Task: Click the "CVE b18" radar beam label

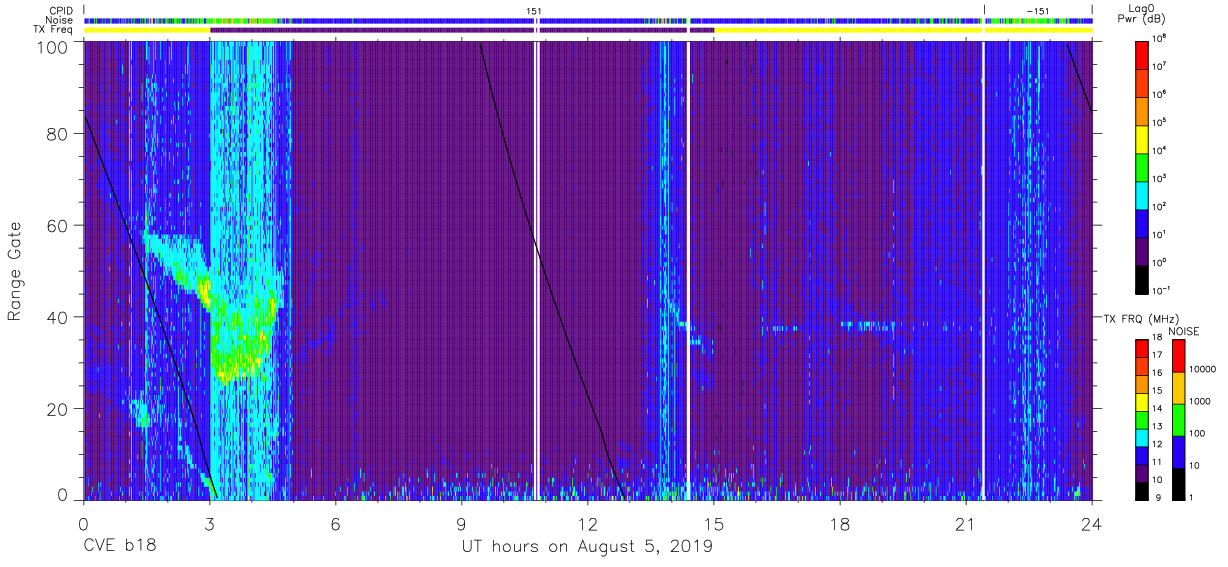Action: (119, 546)
